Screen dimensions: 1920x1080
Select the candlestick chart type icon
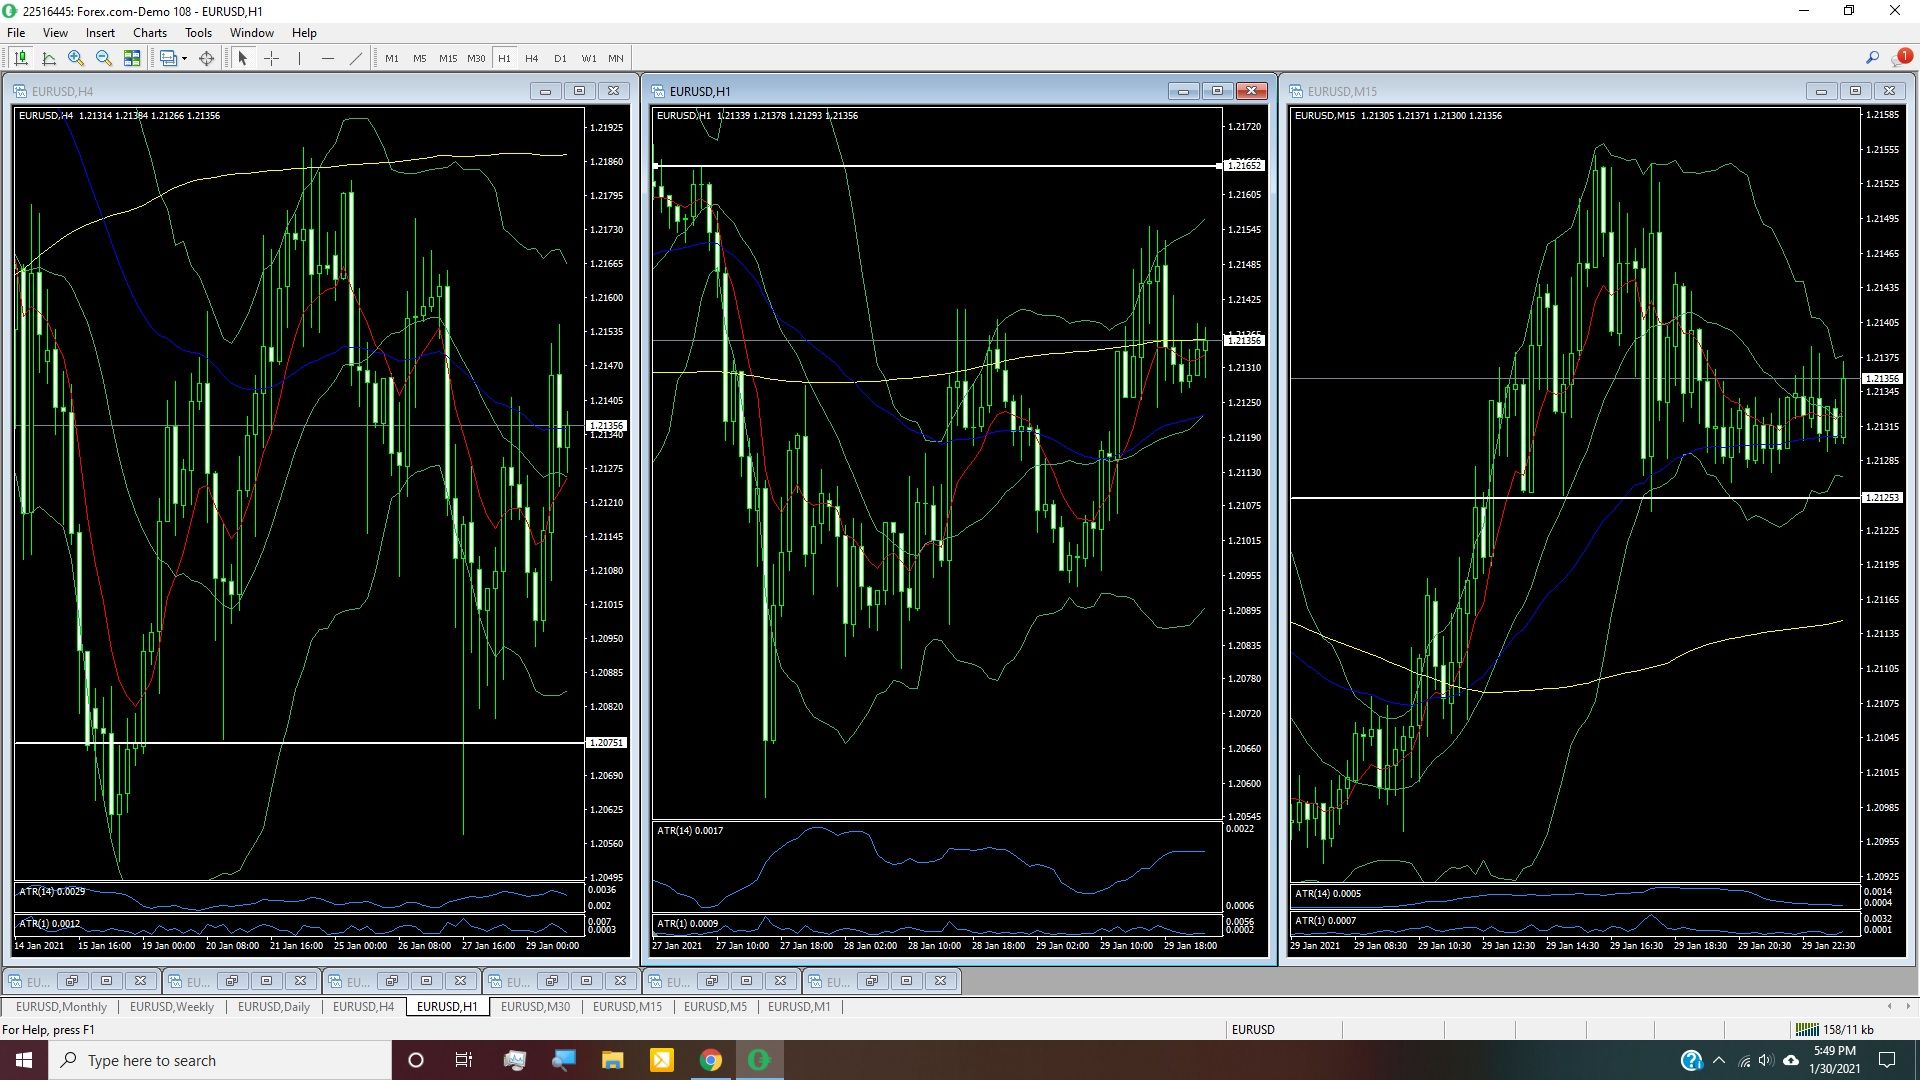coord(21,58)
